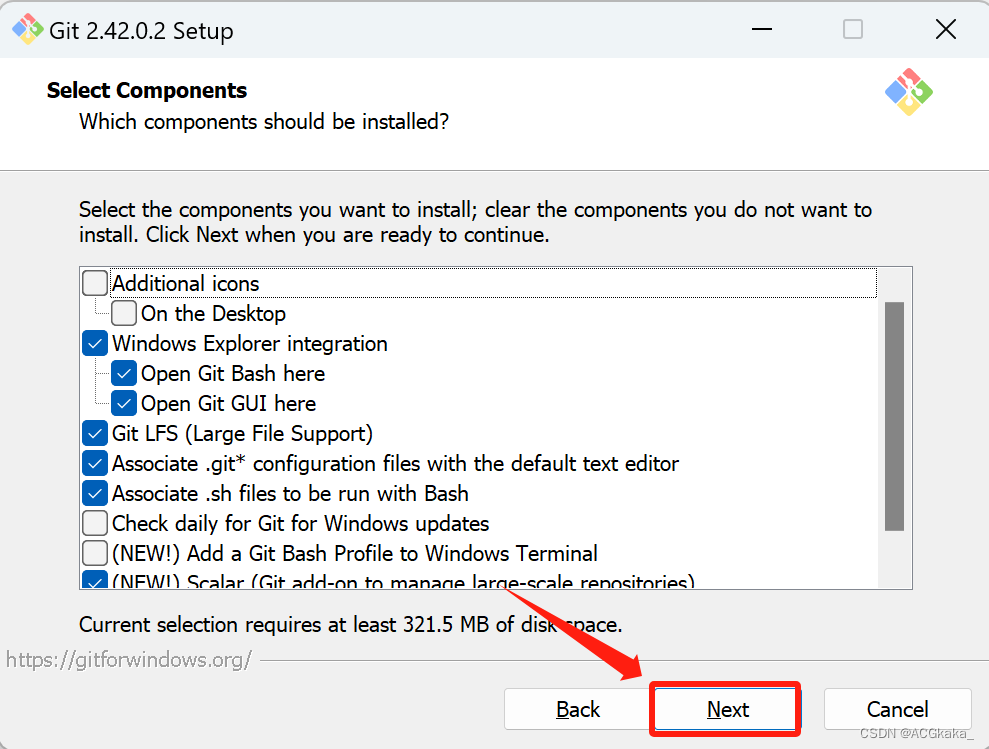Uncheck Associate .sh files with Bash
The height and width of the screenshot is (749, 989).
95,493
